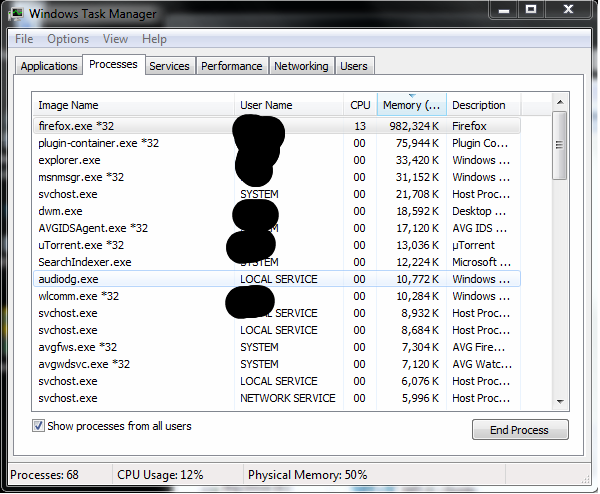600x494 pixels.
Task: Switch to the Performance tab
Action: (231, 66)
